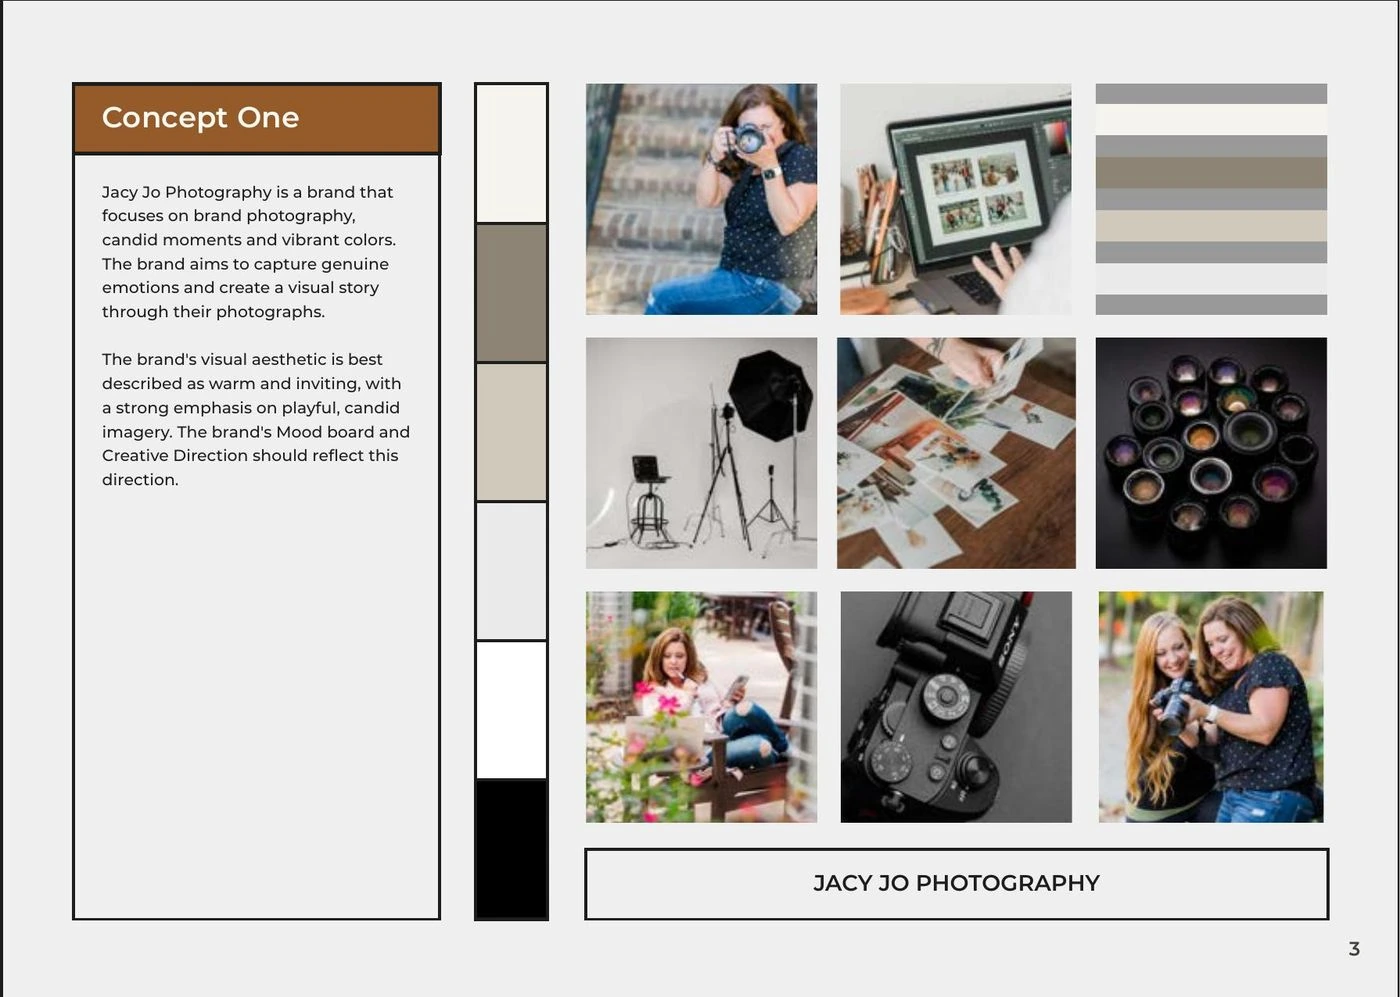Click the paragraph starting "Jacy Jo Photography is a brand"
The height and width of the screenshot is (997, 1400).
pos(249,252)
